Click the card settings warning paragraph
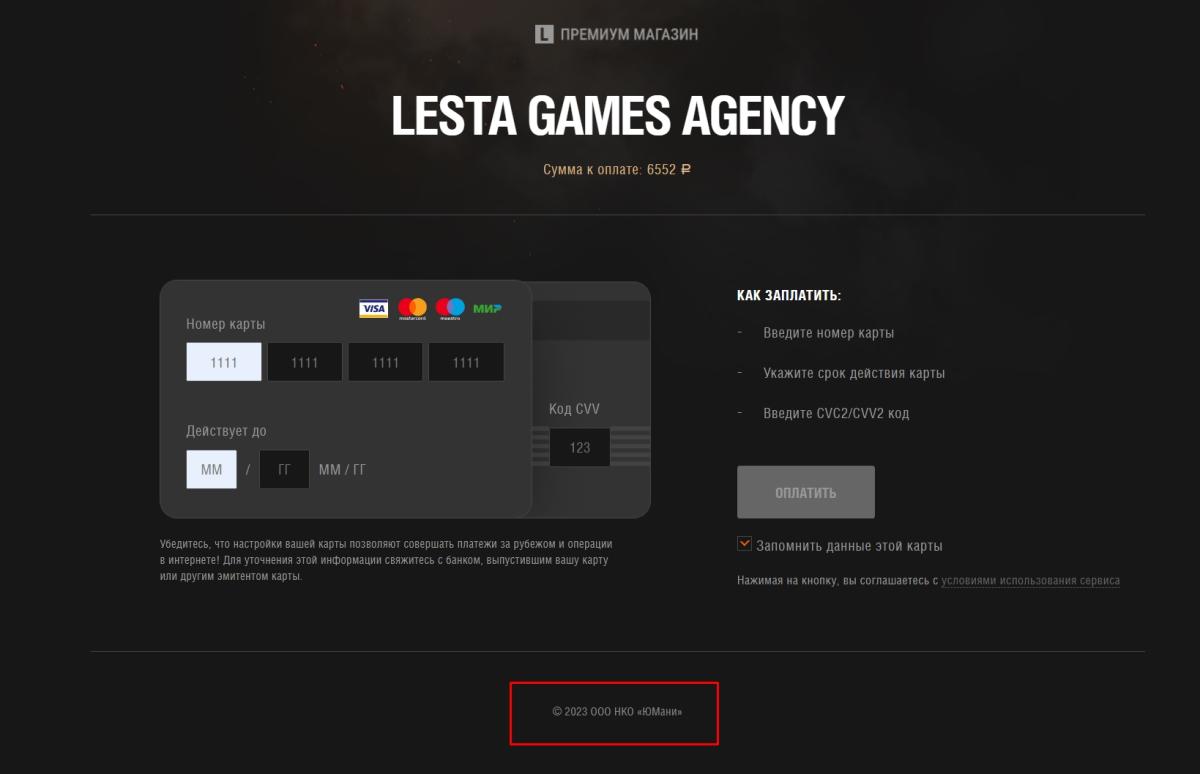 tap(386, 560)
